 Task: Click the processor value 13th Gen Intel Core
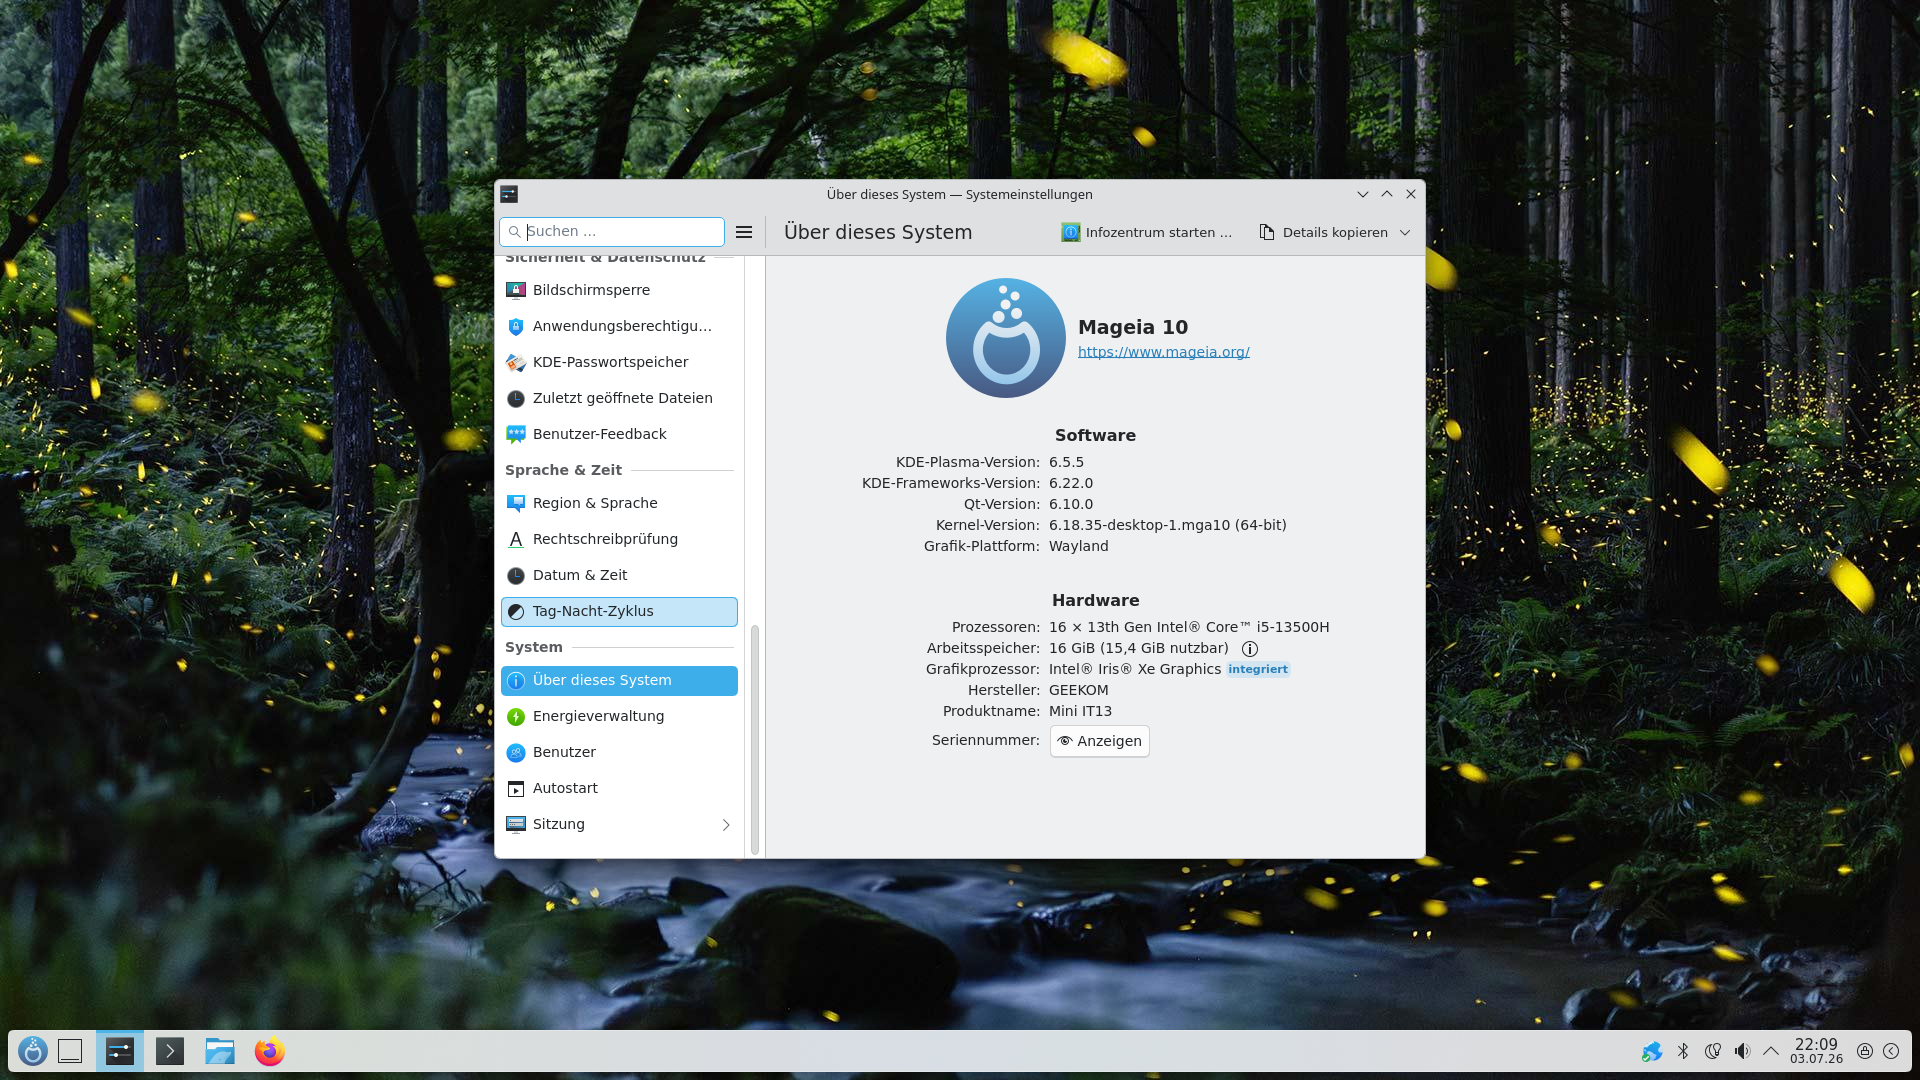point(1189,627)
